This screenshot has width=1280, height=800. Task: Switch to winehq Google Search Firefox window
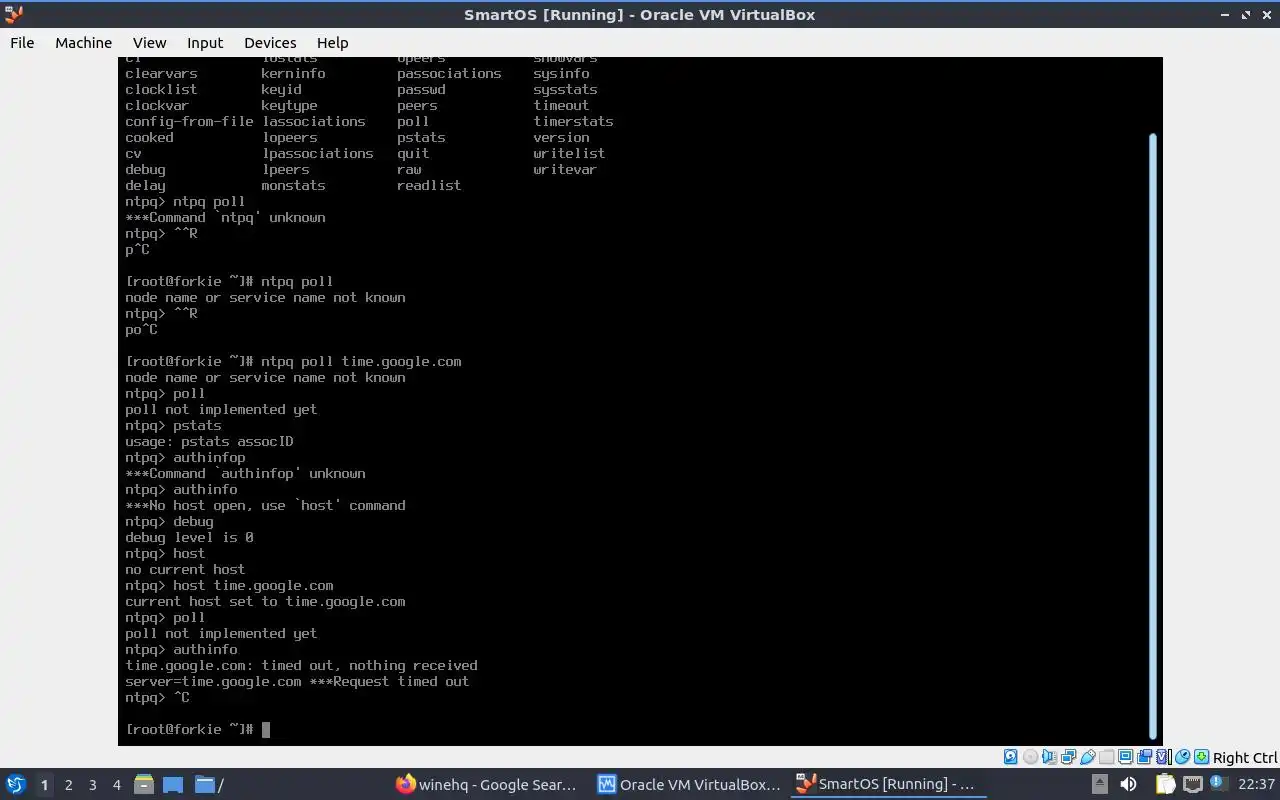(487, 784)
